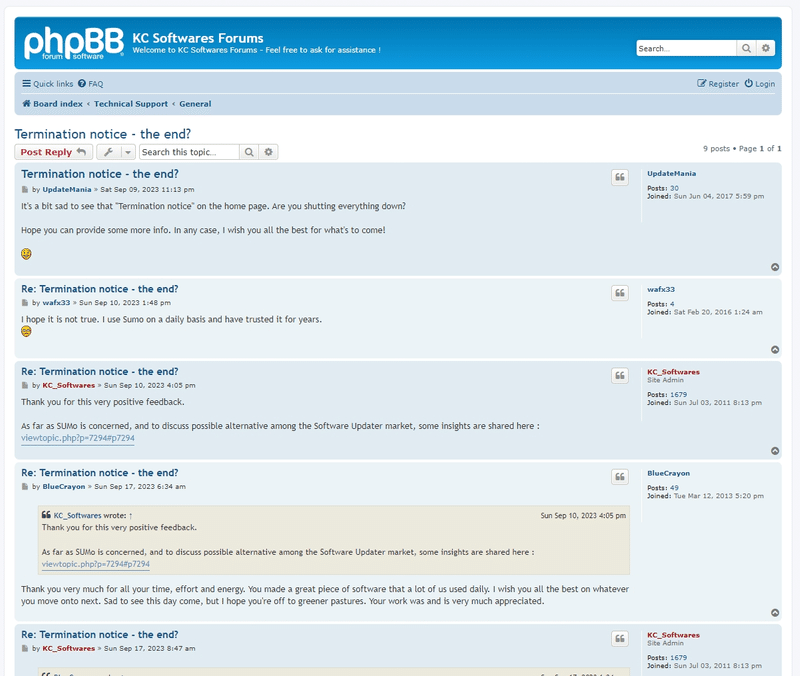Quote KC_Softwares post from Sep 10
Image resolution: width=800 pixels, height=676 pixels.
click(619, 375)
